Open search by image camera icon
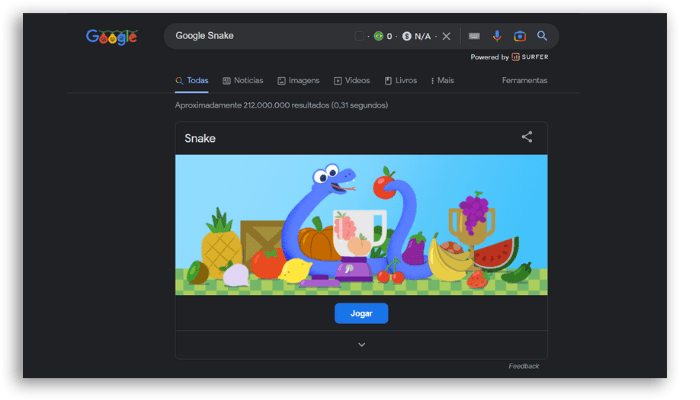 pos(520,36)
